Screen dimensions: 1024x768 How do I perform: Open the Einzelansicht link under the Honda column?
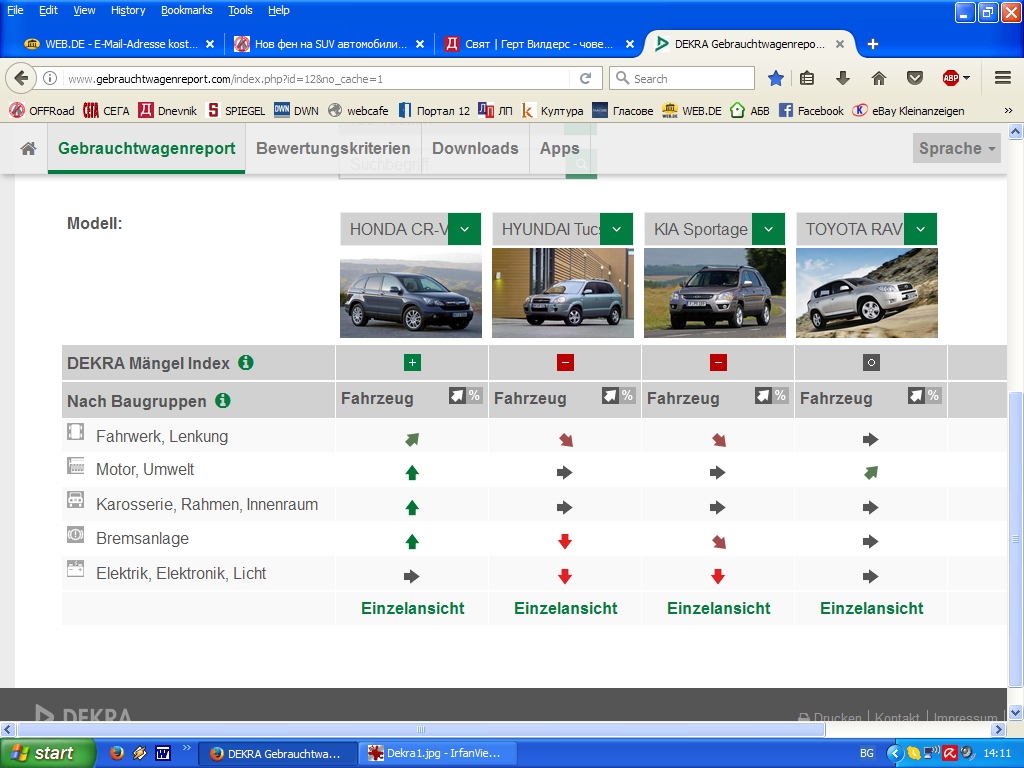pos(412,608)
